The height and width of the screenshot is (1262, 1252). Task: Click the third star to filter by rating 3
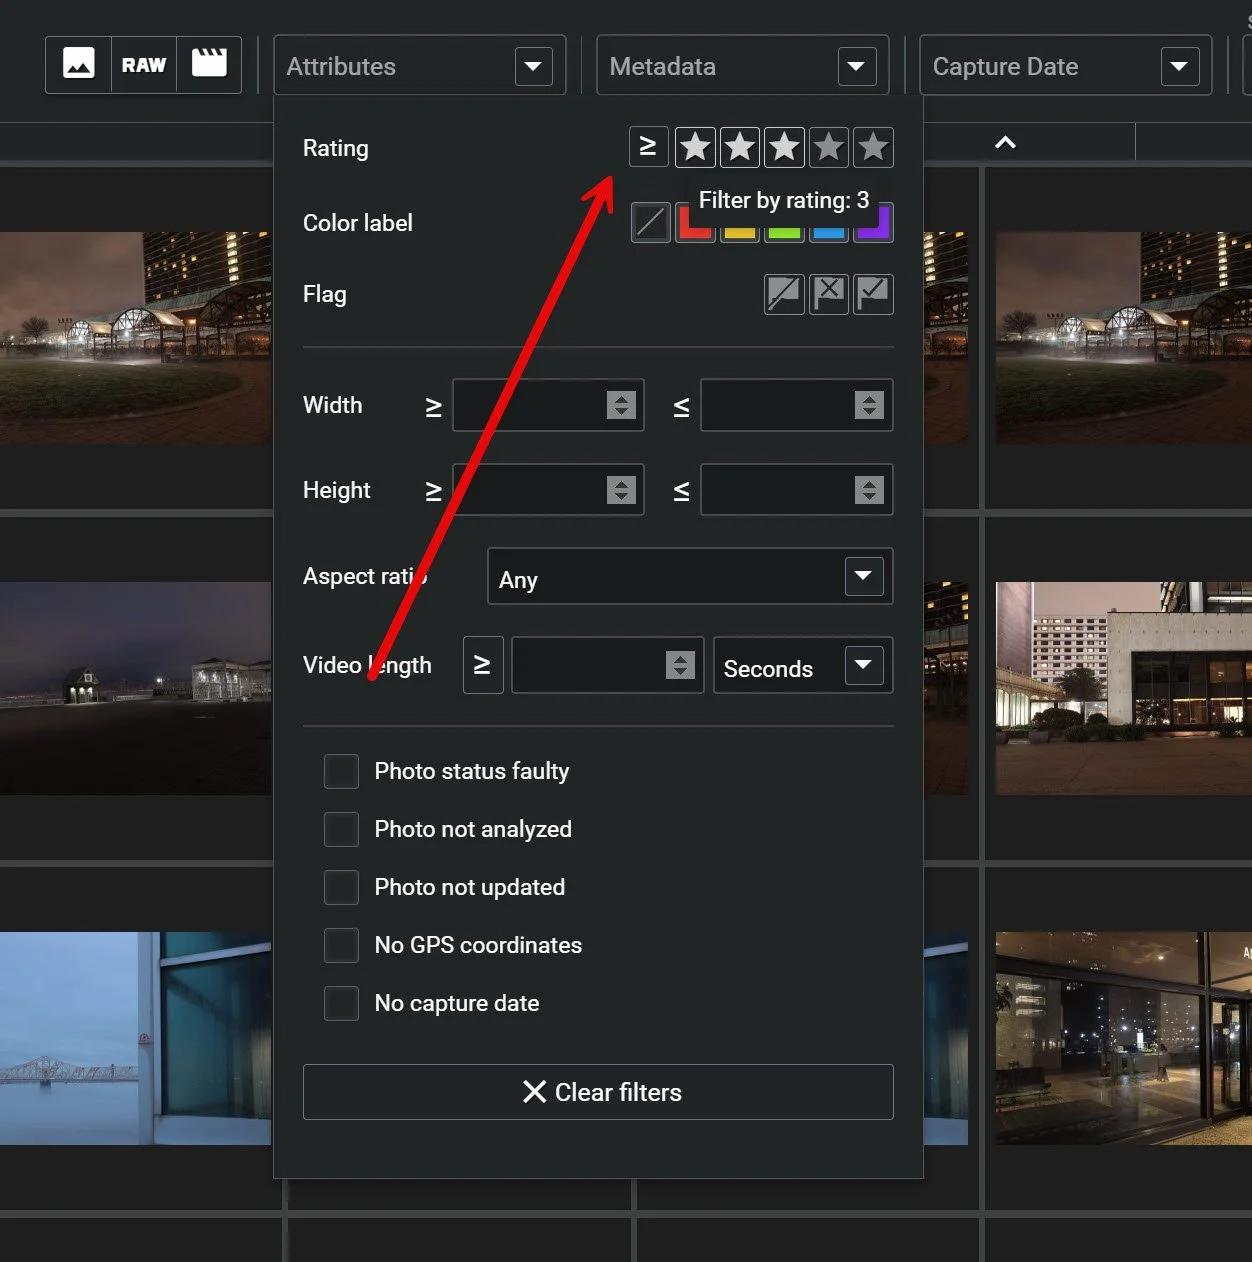pos(784,147)
